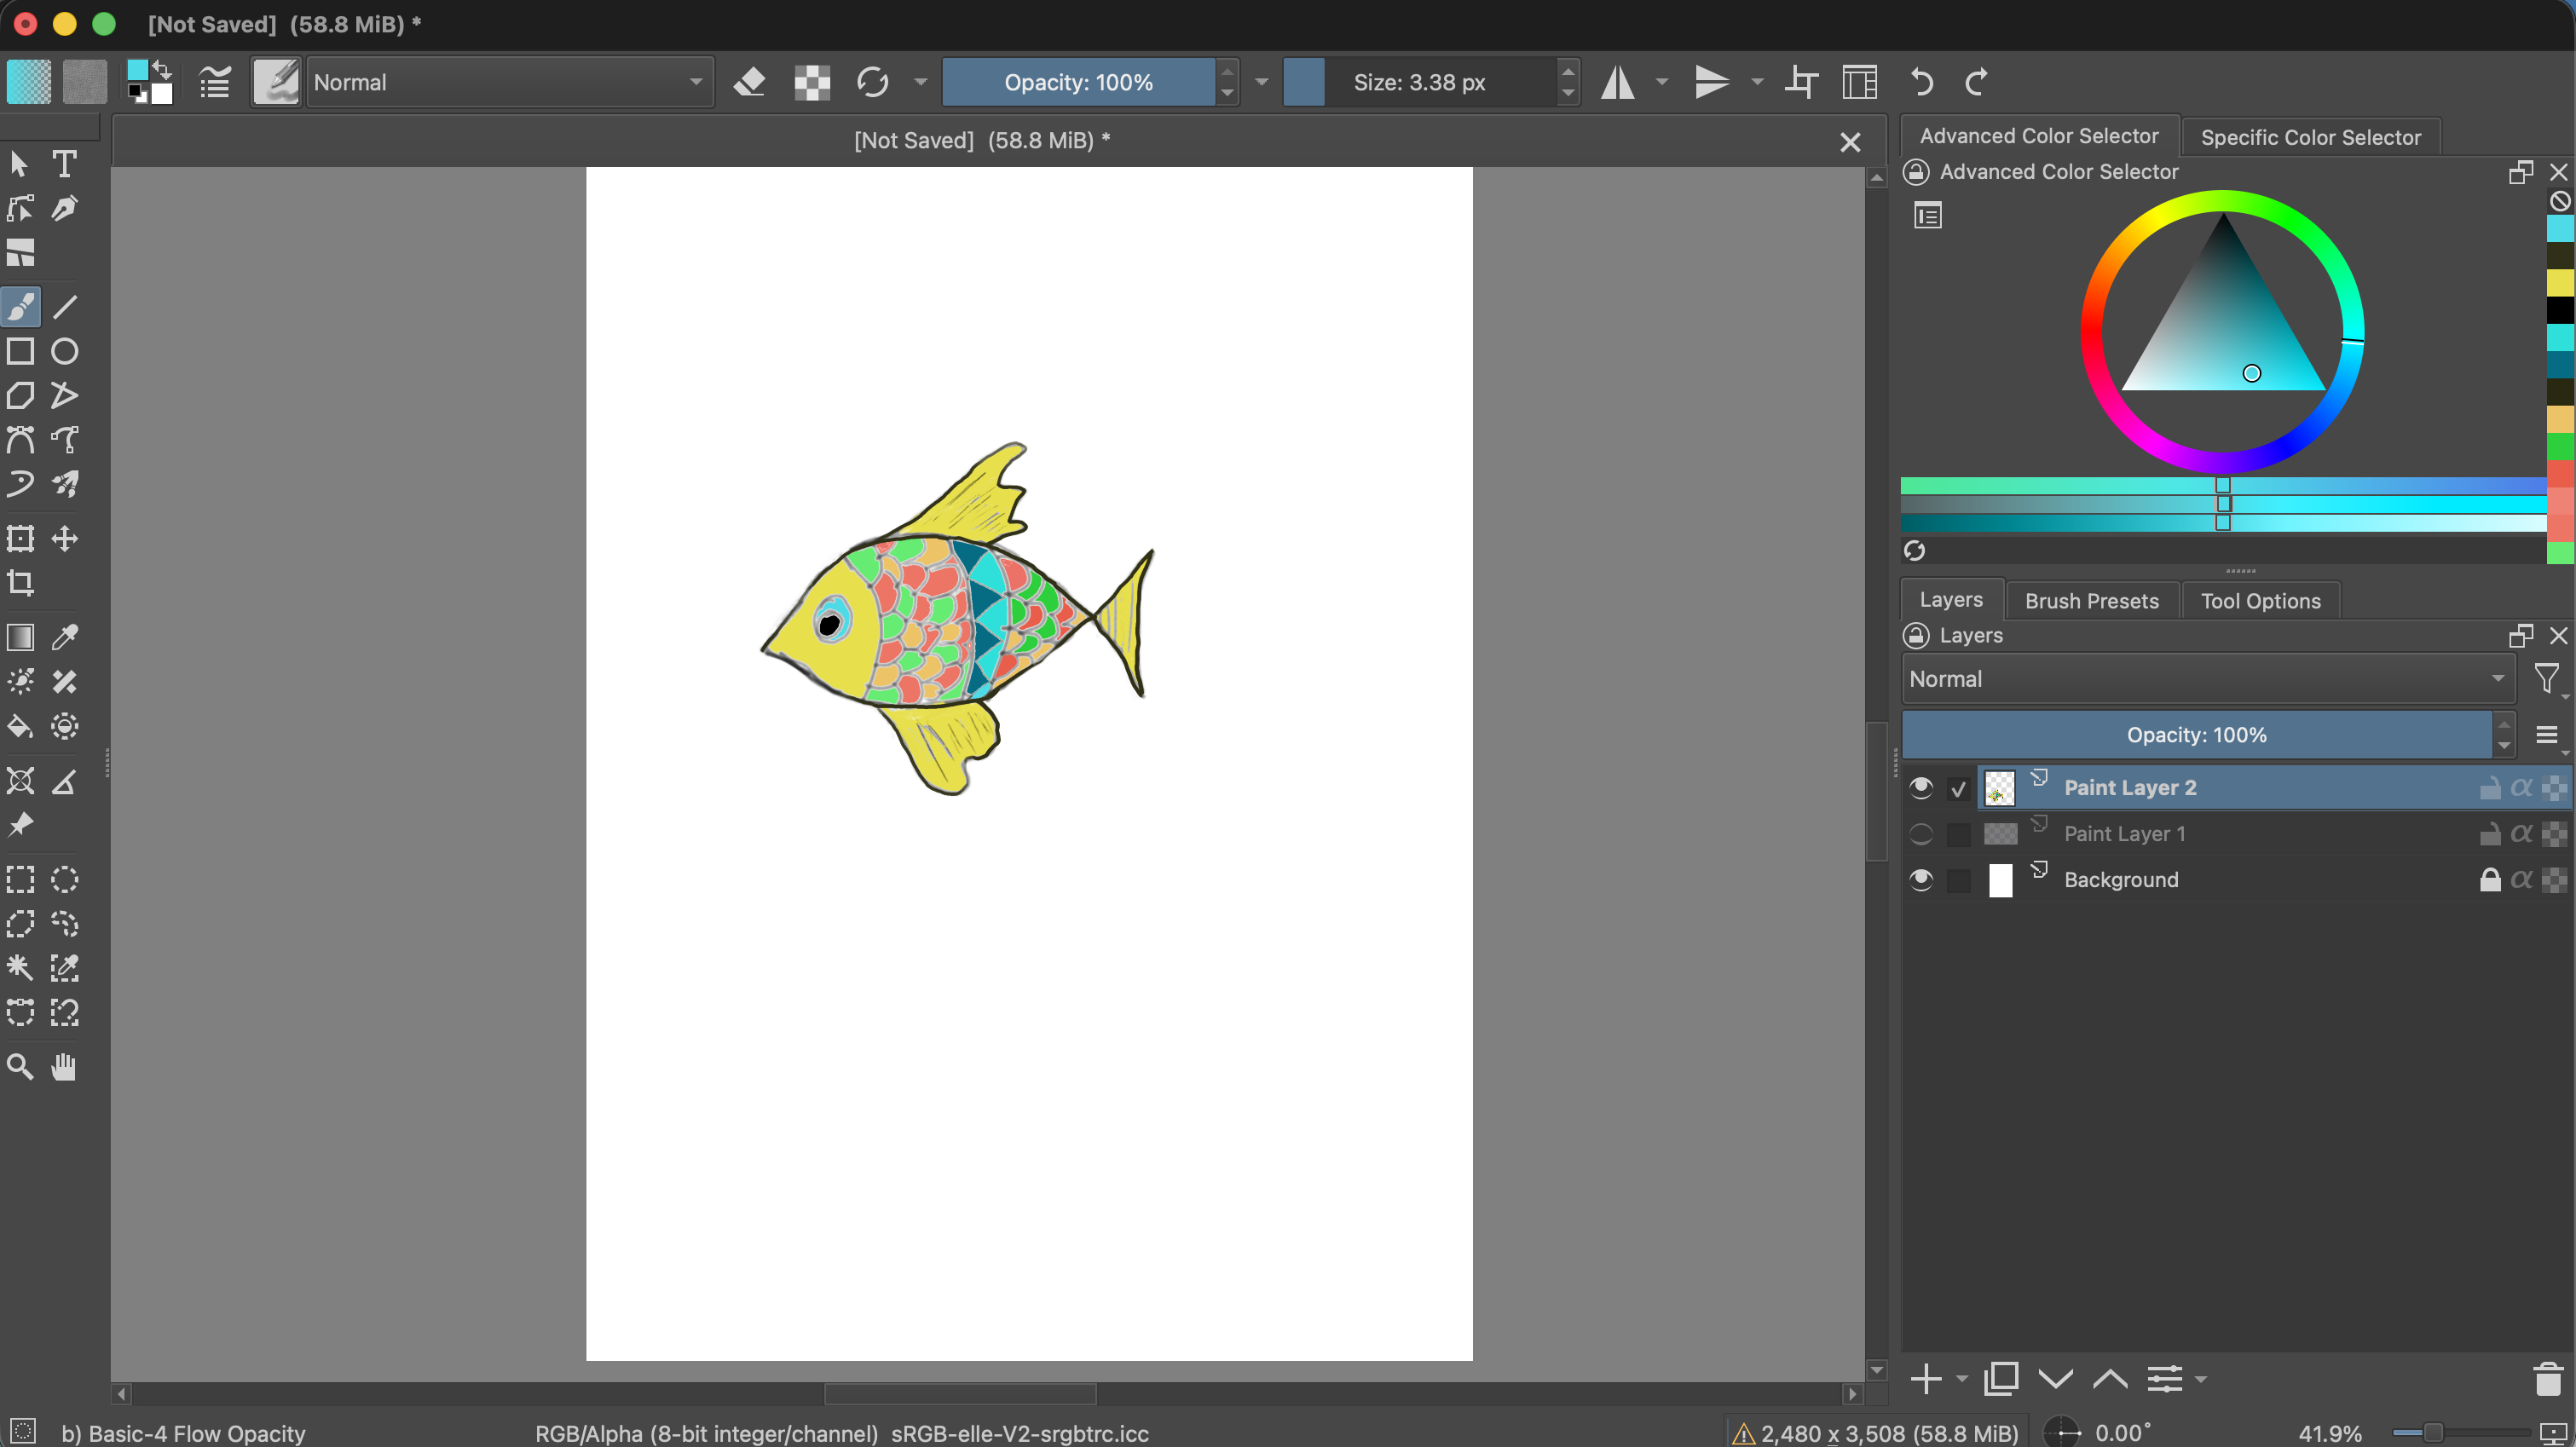Show Paint Layer 1 visibility
The width and height of the screenshot is (2576, 1447).
coord(1921,834)
